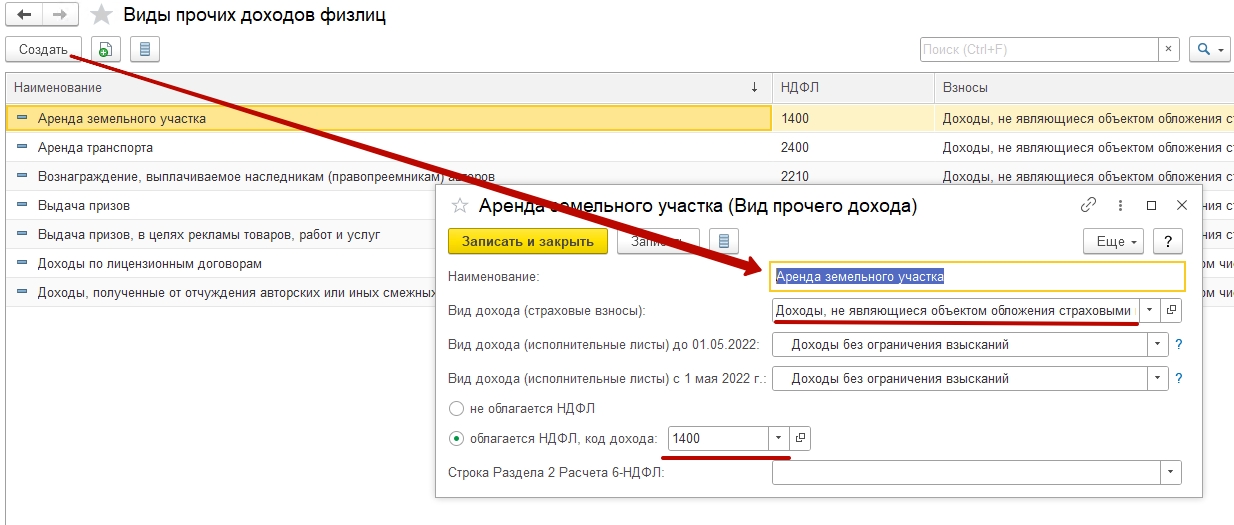Expand the income code 1400 dropdown
This screenshot has height=525, width=1234.
(x=778, y=438)
